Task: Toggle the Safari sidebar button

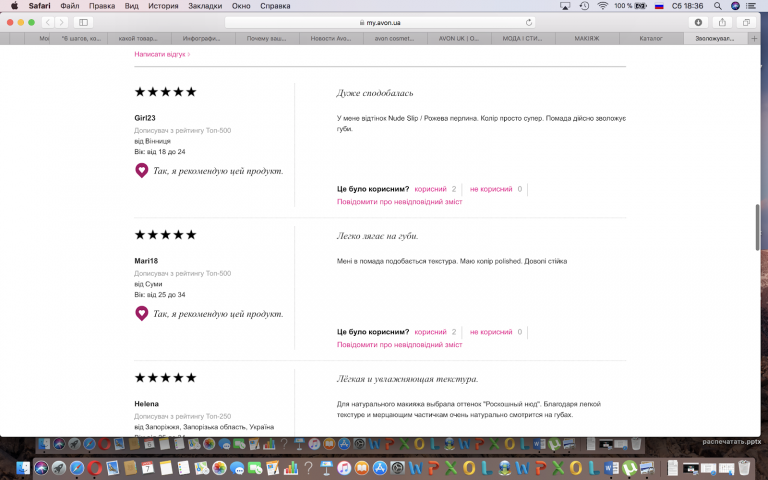Action: [83, 22]
